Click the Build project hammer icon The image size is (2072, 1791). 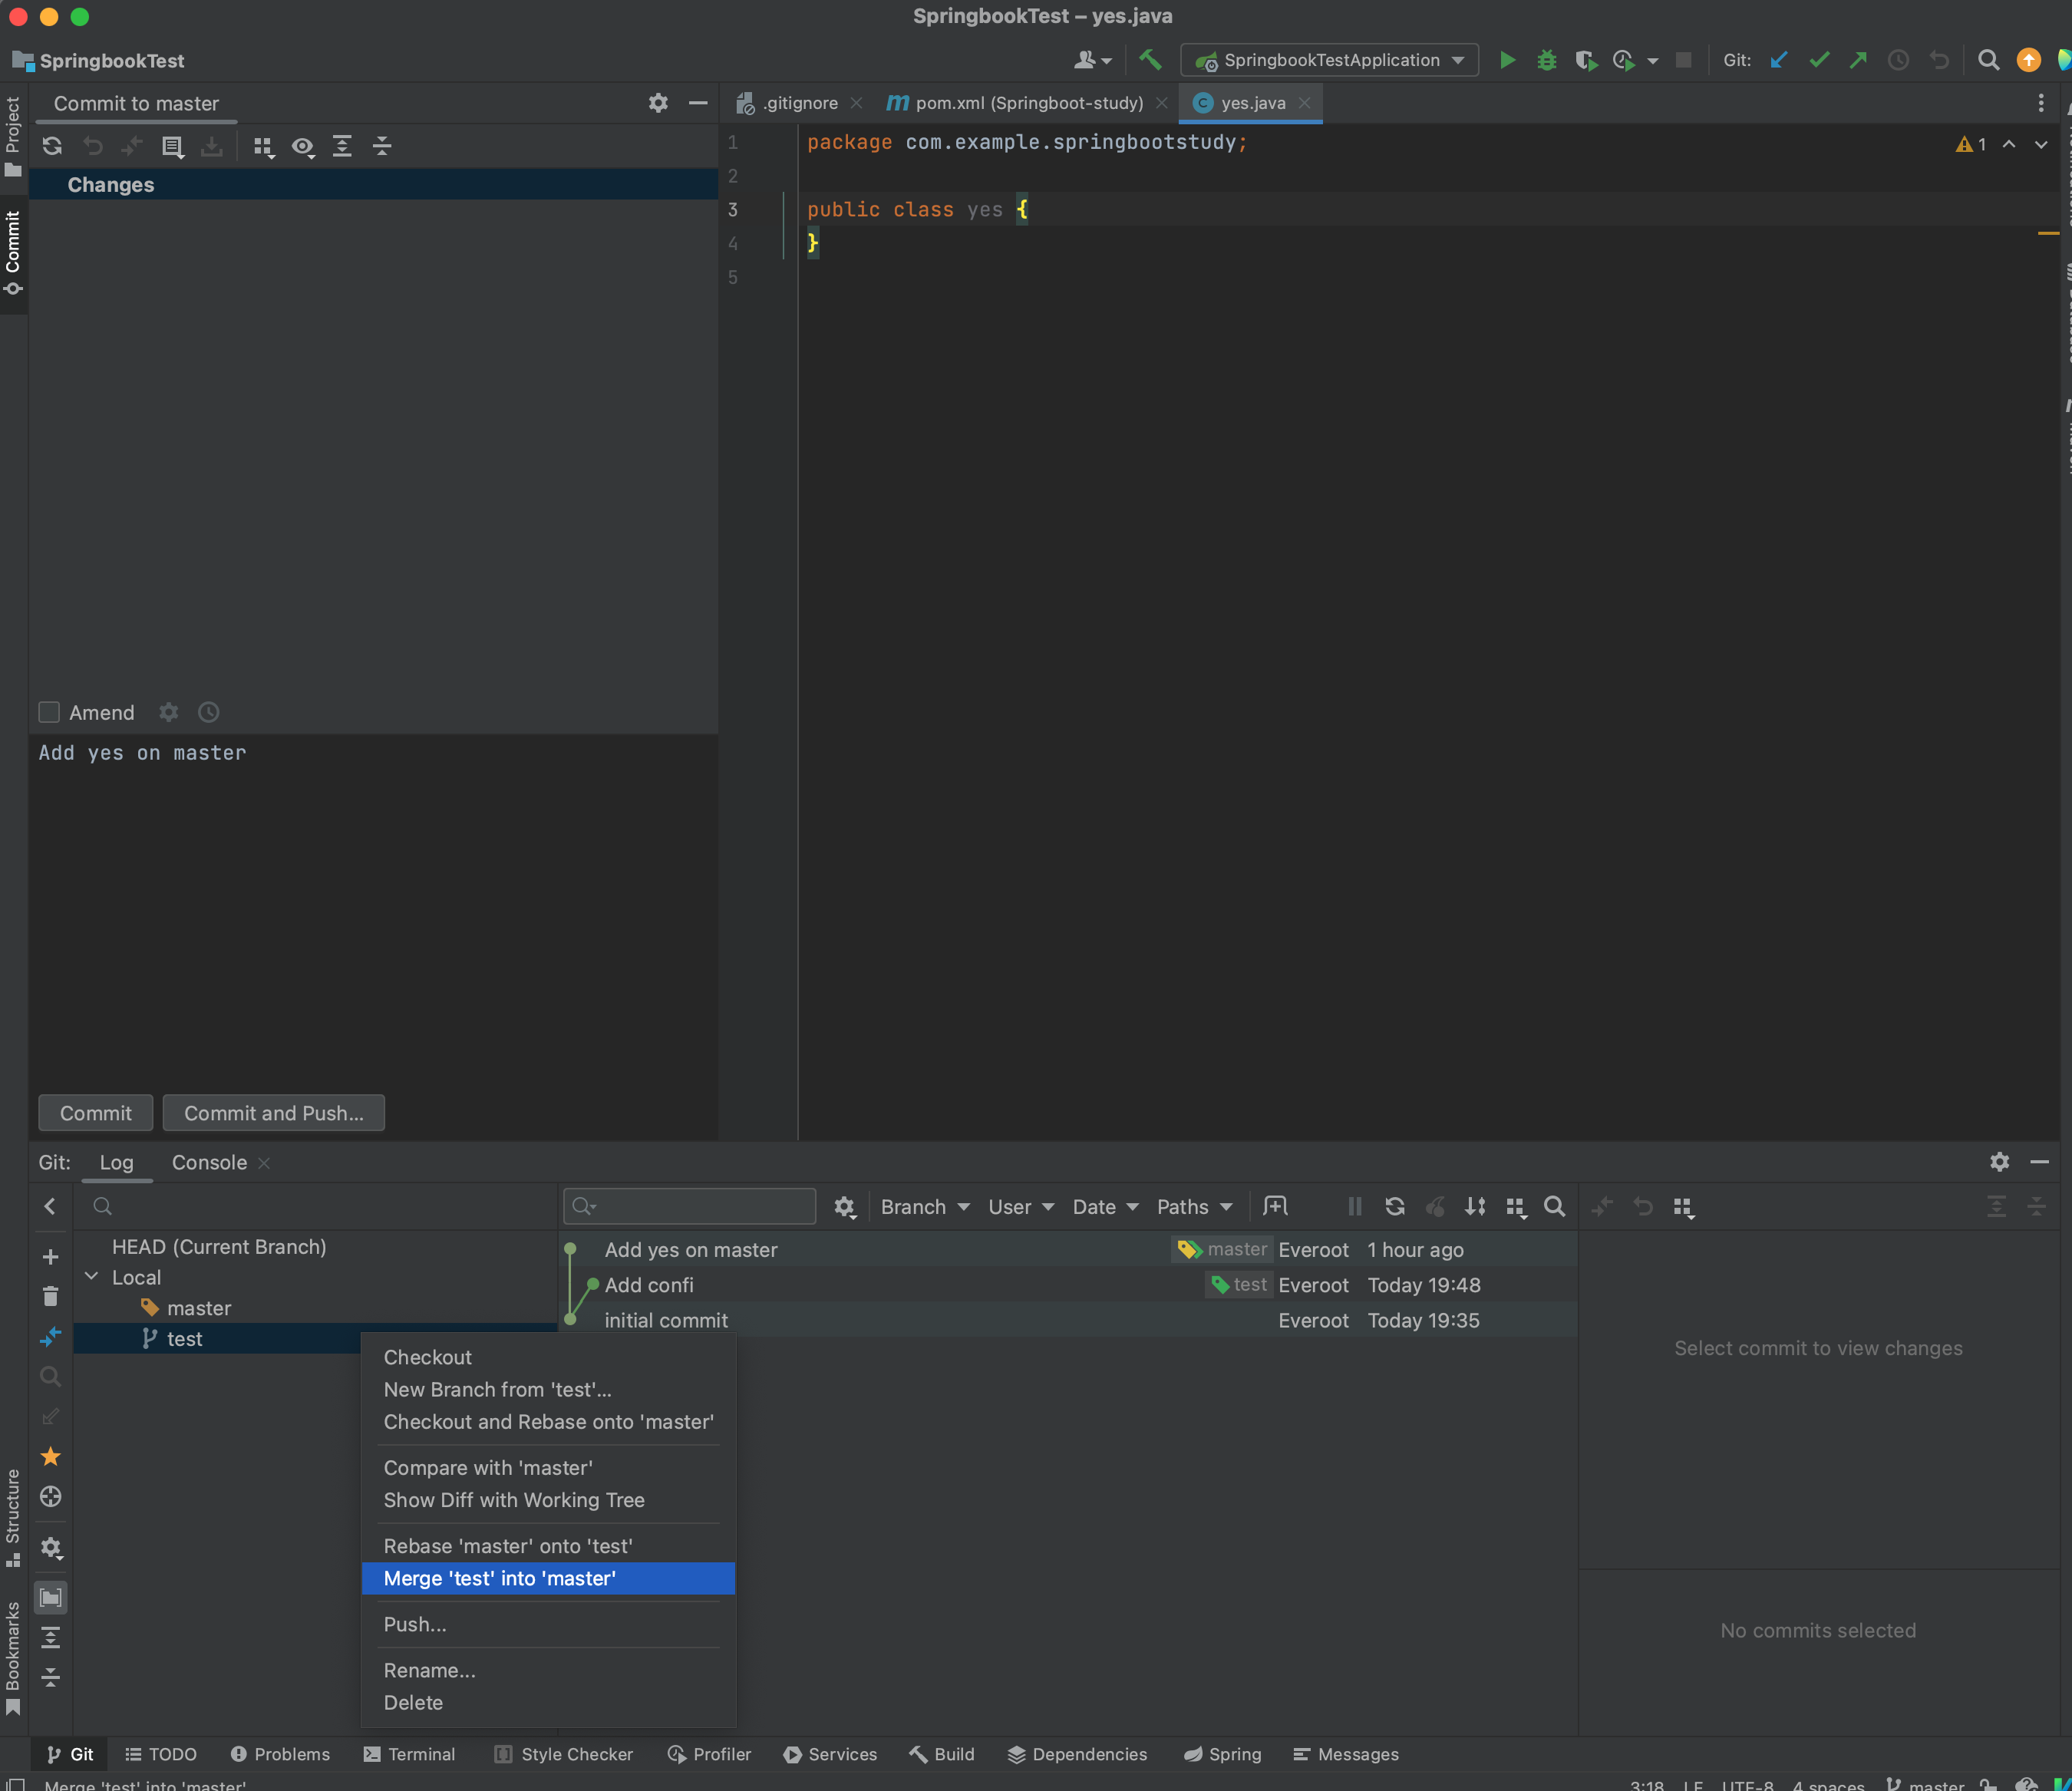(1150, 60)
